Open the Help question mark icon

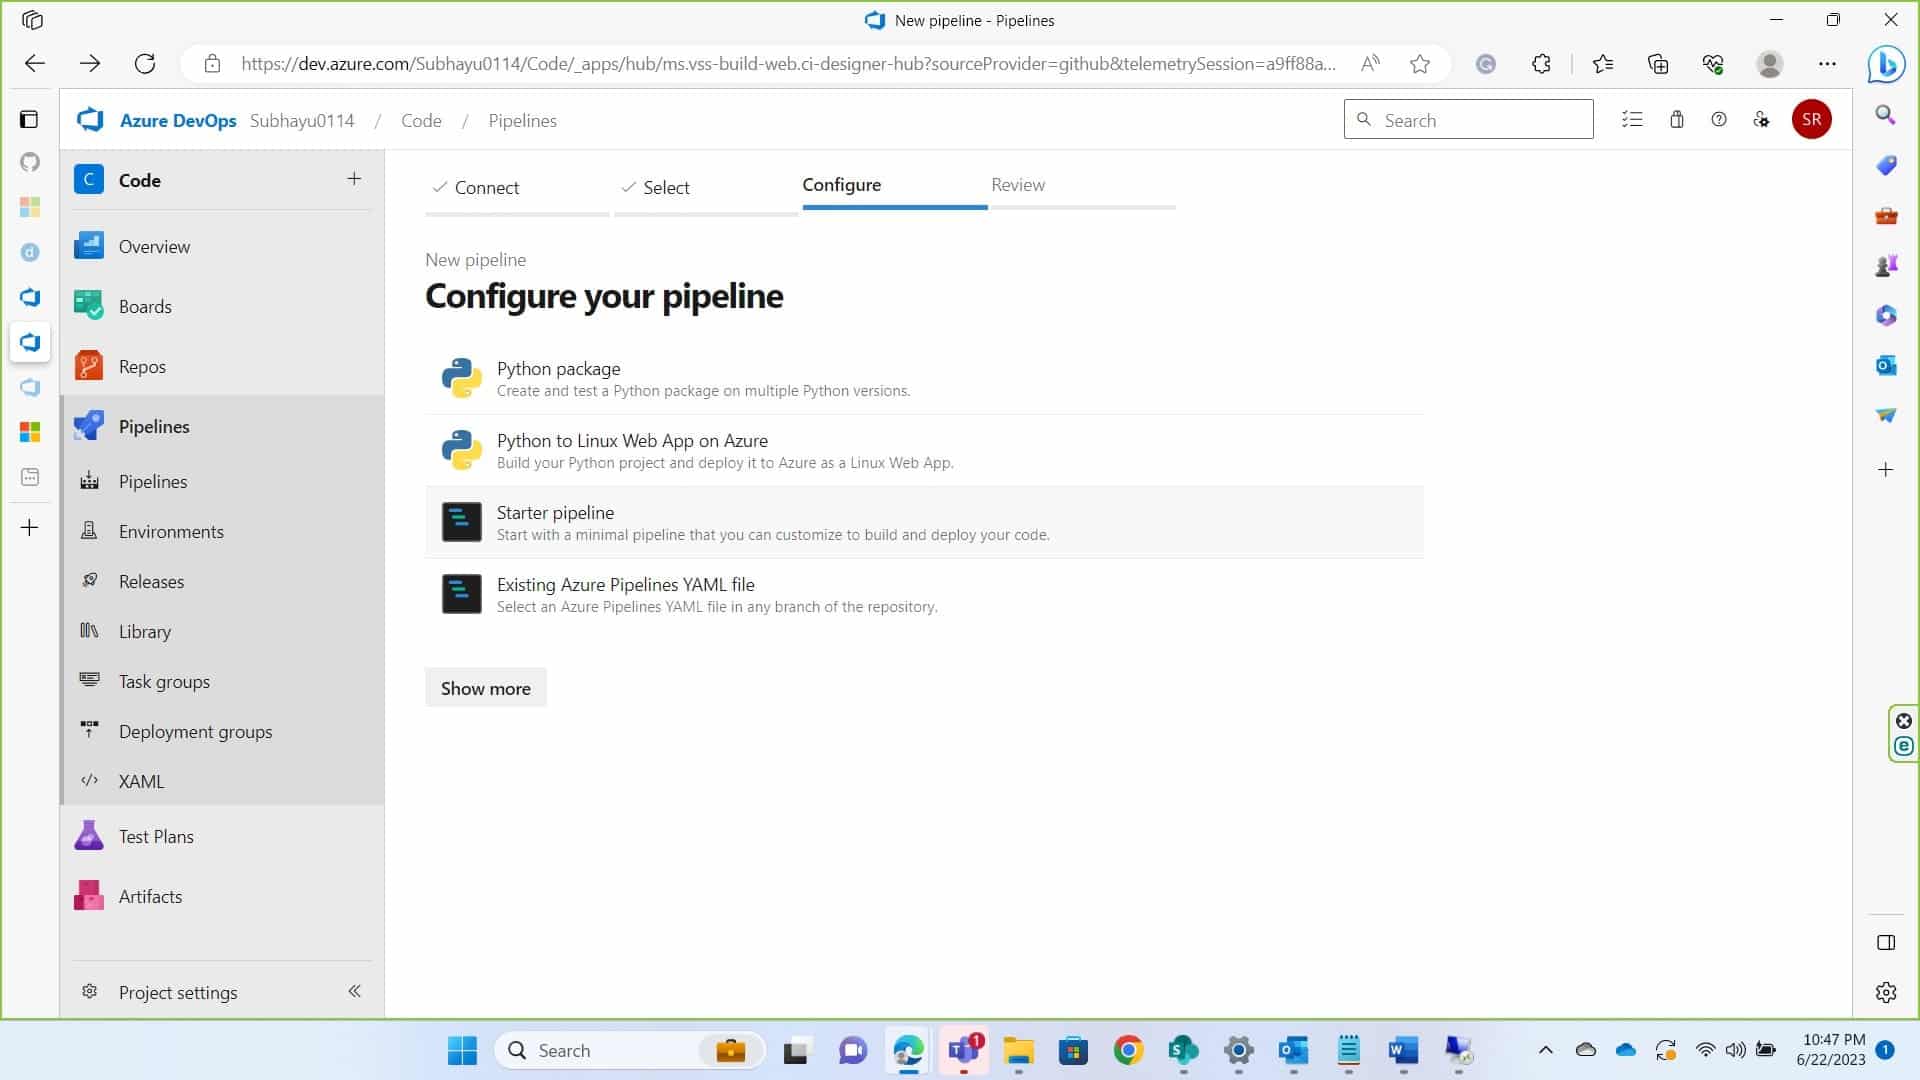point(1719,120)
